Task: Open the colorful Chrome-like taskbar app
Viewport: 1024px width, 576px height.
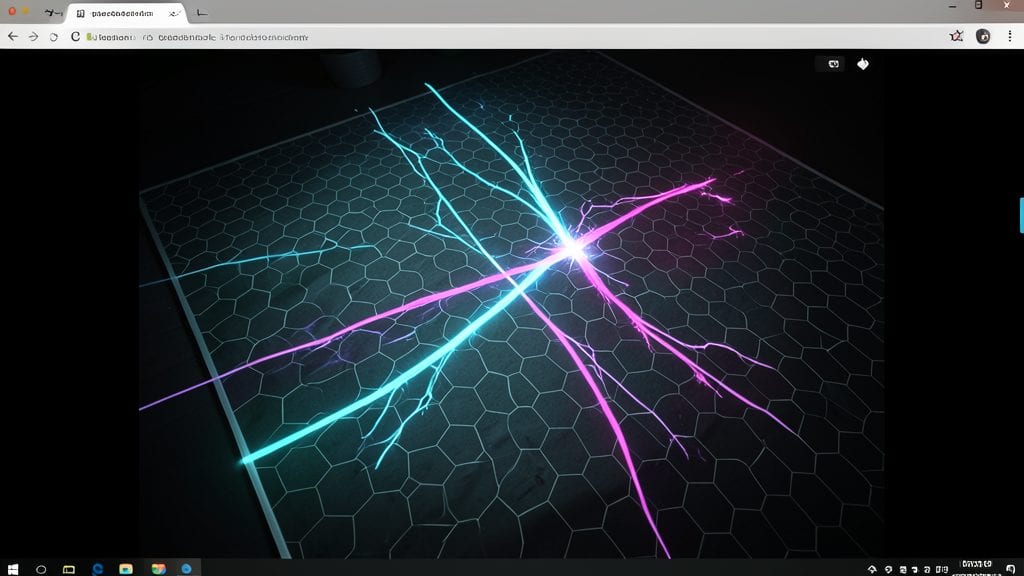Action: (x=158, y=569)
